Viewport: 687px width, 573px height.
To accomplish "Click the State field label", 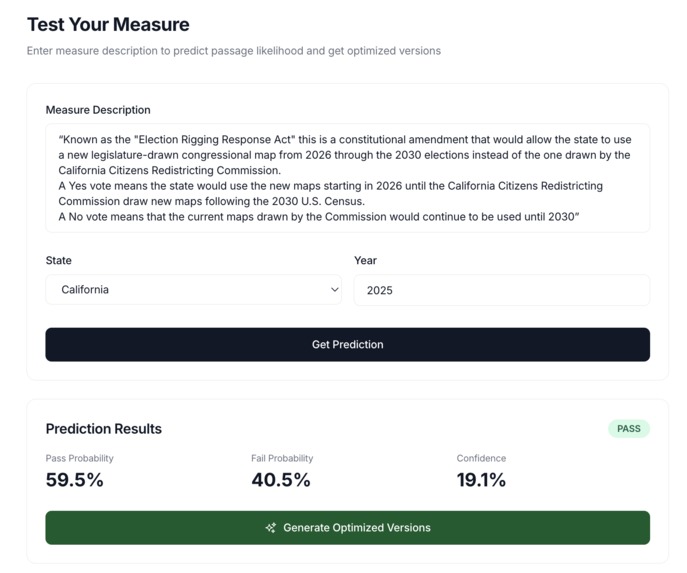I will [x=59, y=260].
